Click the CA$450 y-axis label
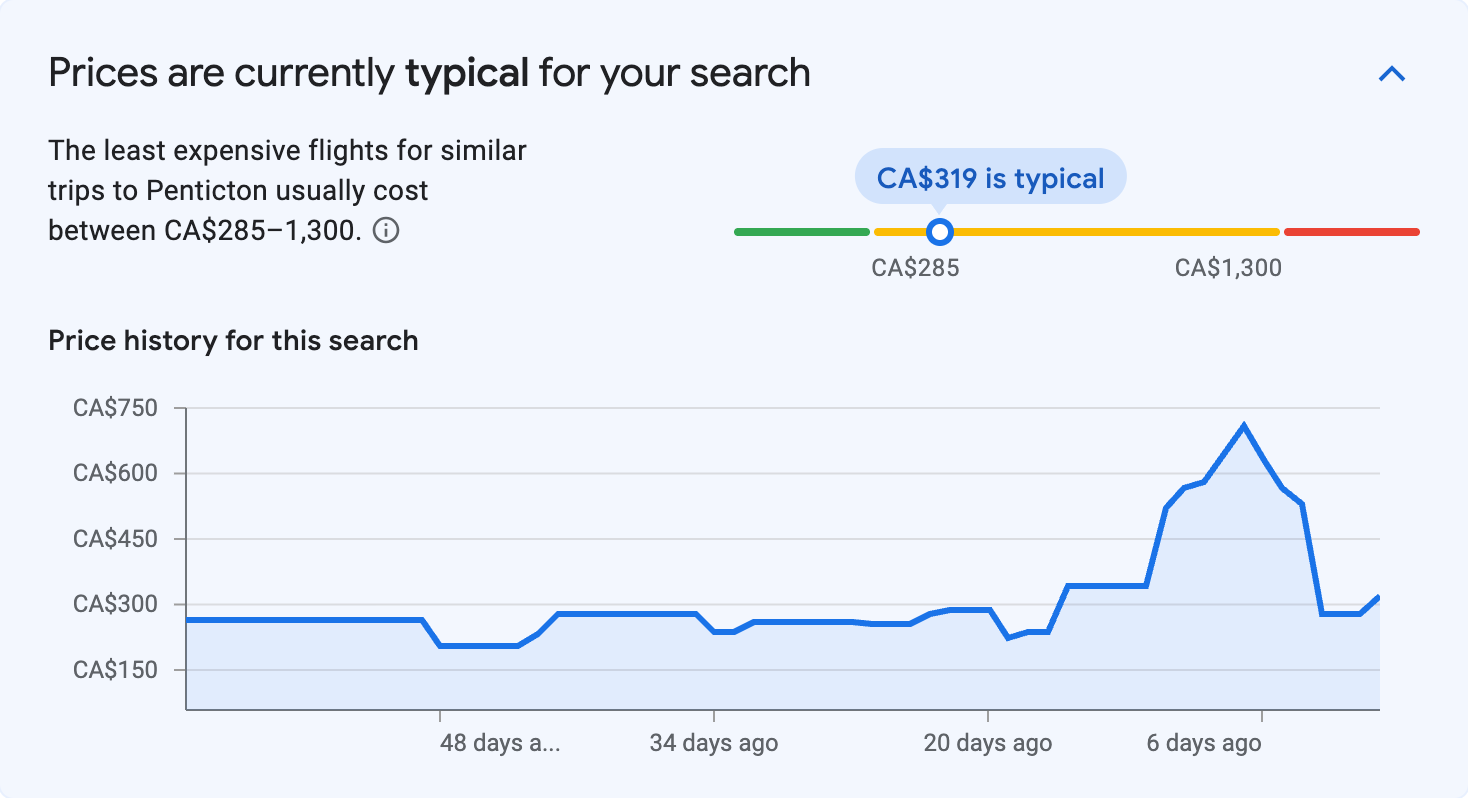Screen dimensions: 1468x798 pyautogui.click(x=115, y=539)
